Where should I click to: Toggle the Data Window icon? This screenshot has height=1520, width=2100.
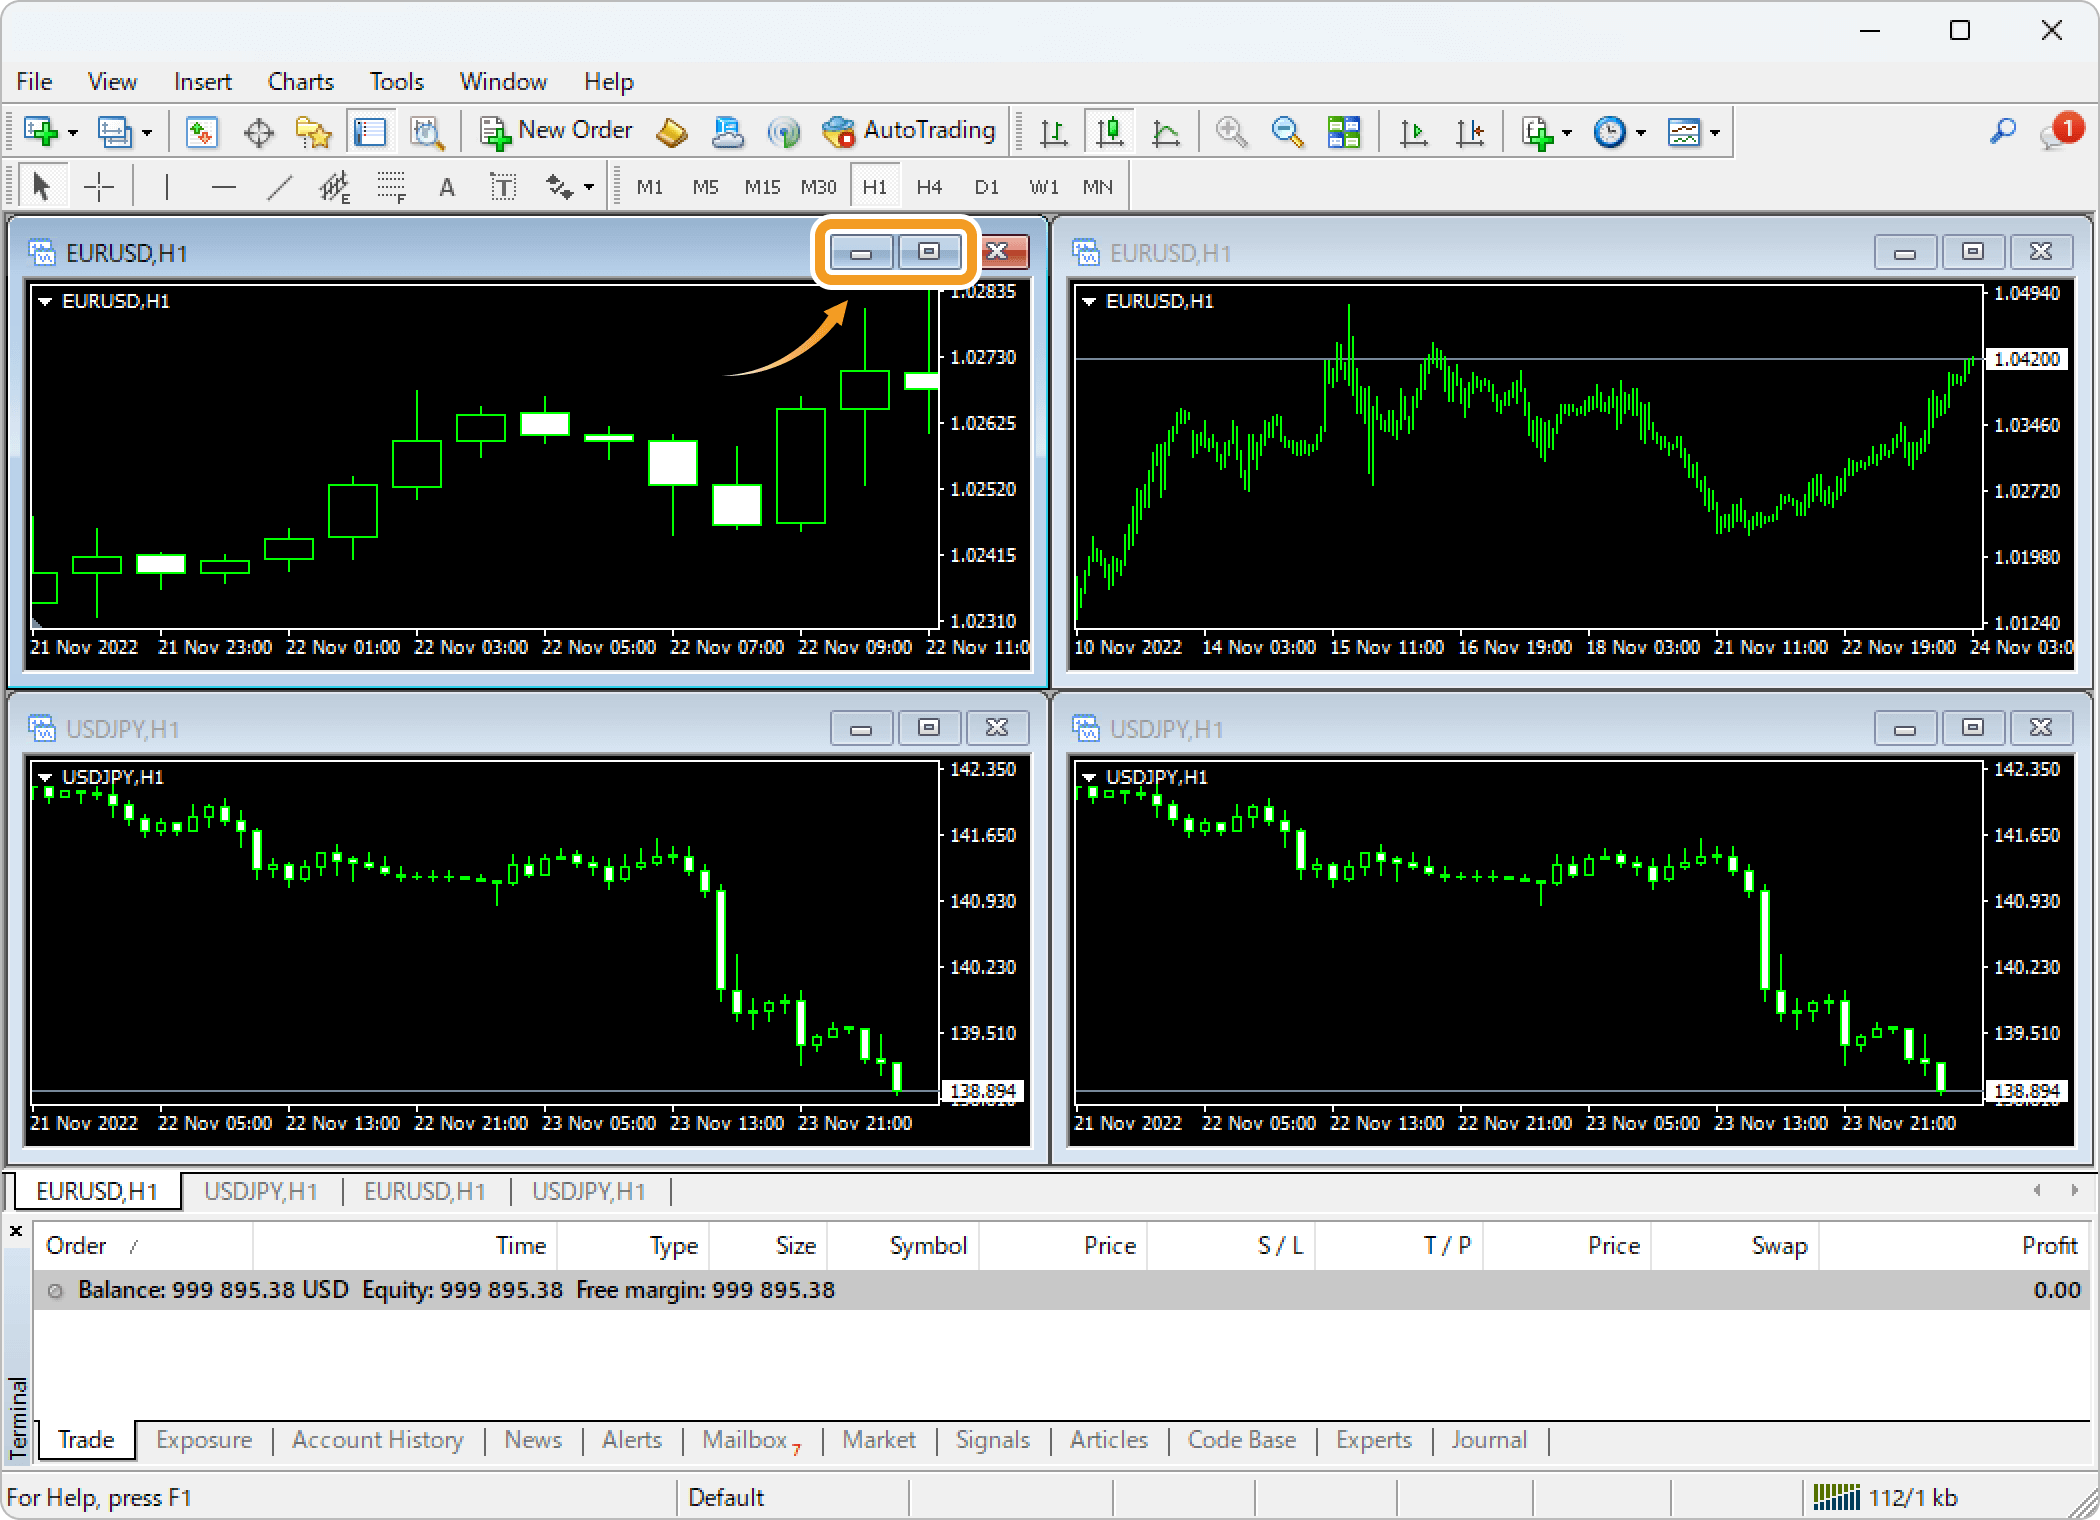[259, 132]
